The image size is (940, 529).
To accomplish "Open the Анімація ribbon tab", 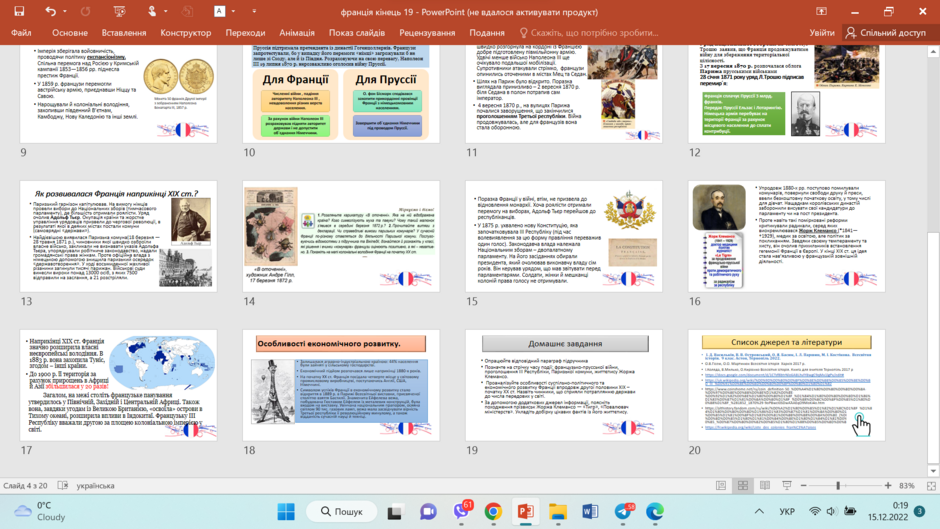I will [297, 33].
